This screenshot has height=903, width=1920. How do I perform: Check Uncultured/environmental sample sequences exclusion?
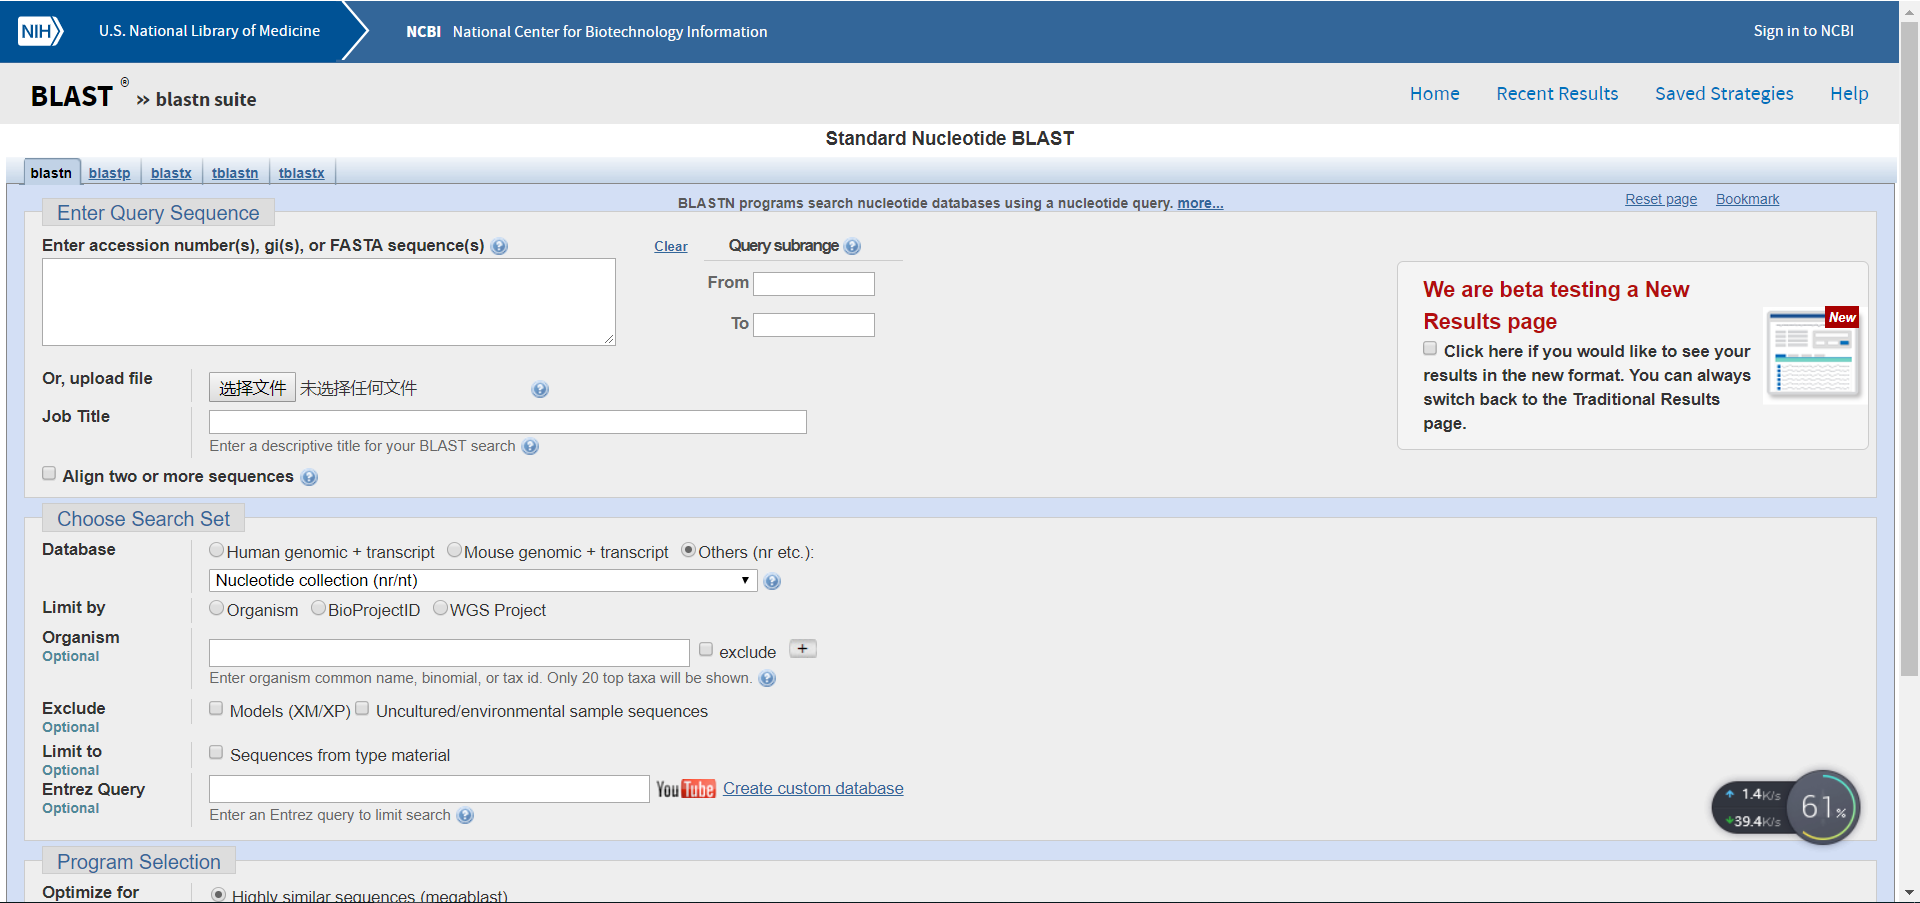click(362, 709)
